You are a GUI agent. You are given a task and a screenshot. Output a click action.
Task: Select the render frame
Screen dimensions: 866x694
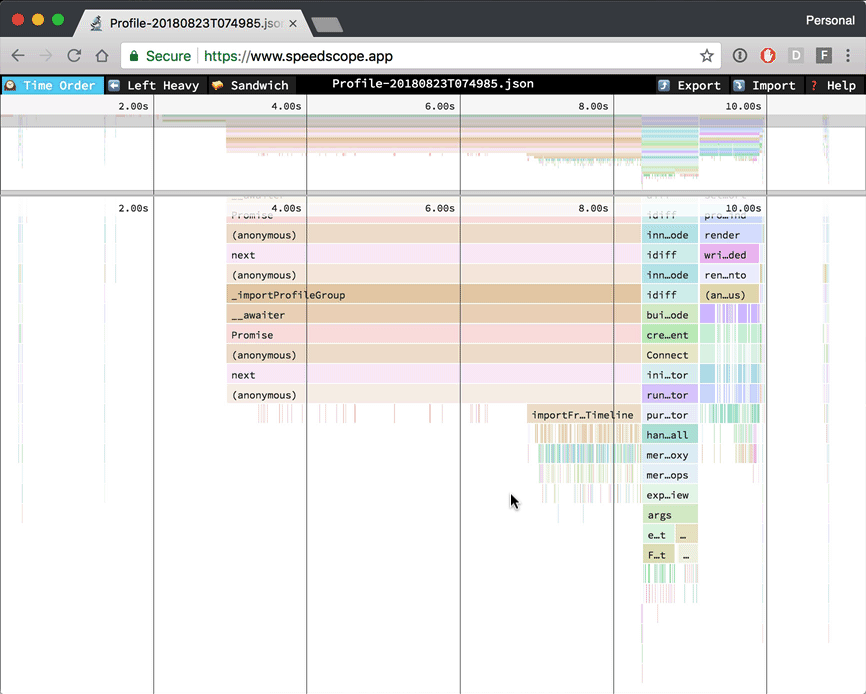coord(731,235)
